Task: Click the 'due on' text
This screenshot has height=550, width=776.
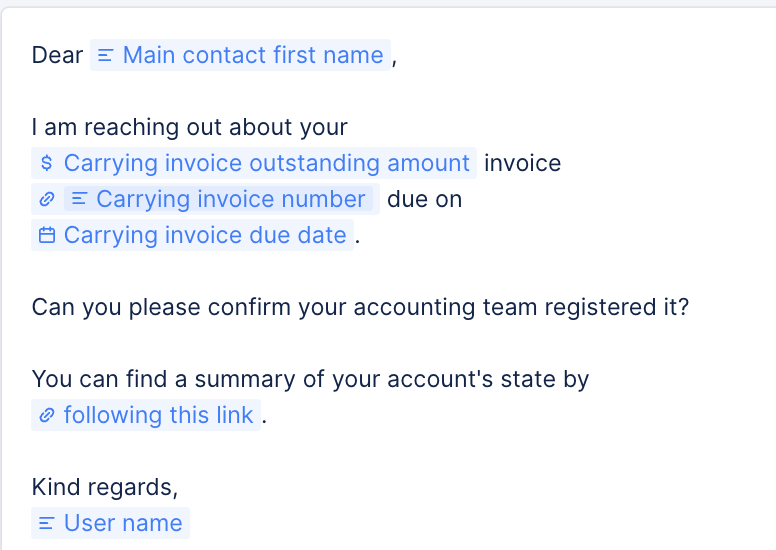Action: tap(424, 200)
